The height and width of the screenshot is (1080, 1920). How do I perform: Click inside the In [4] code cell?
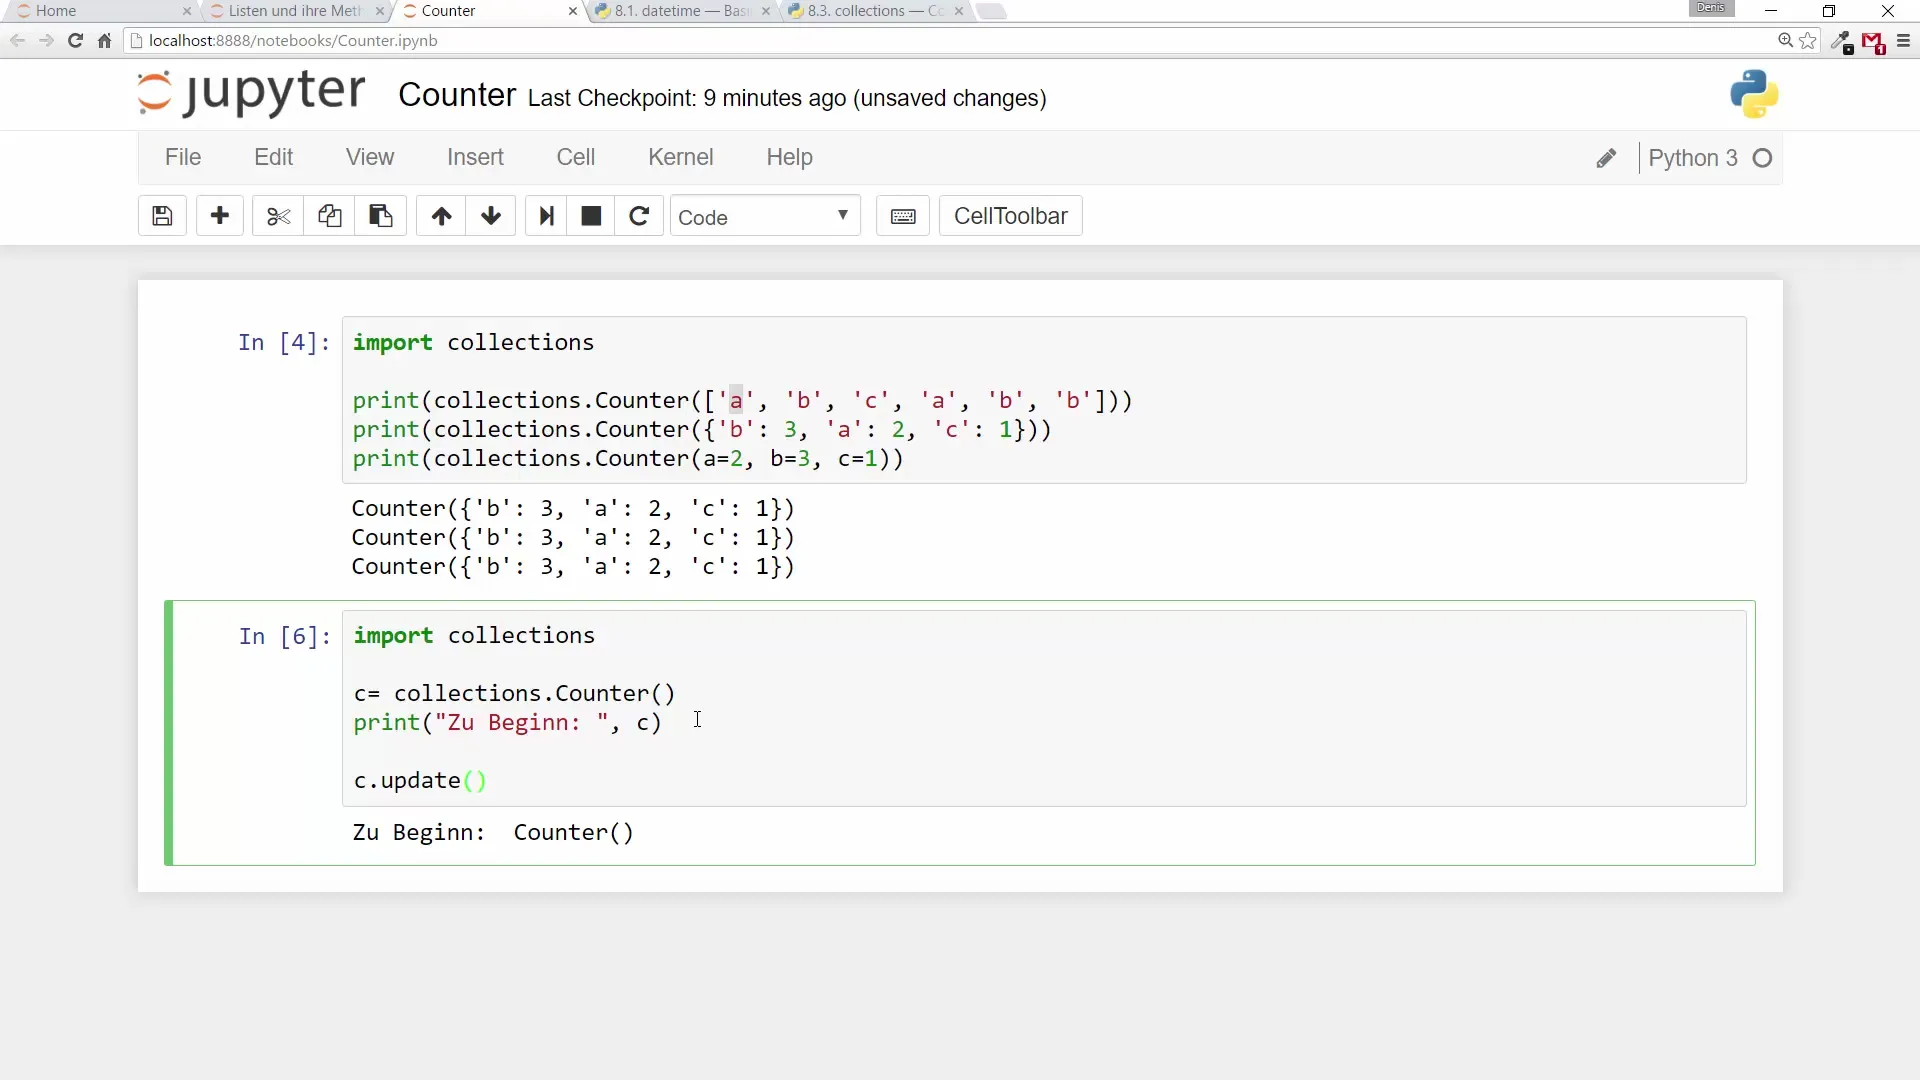[x=1044, y=400]
